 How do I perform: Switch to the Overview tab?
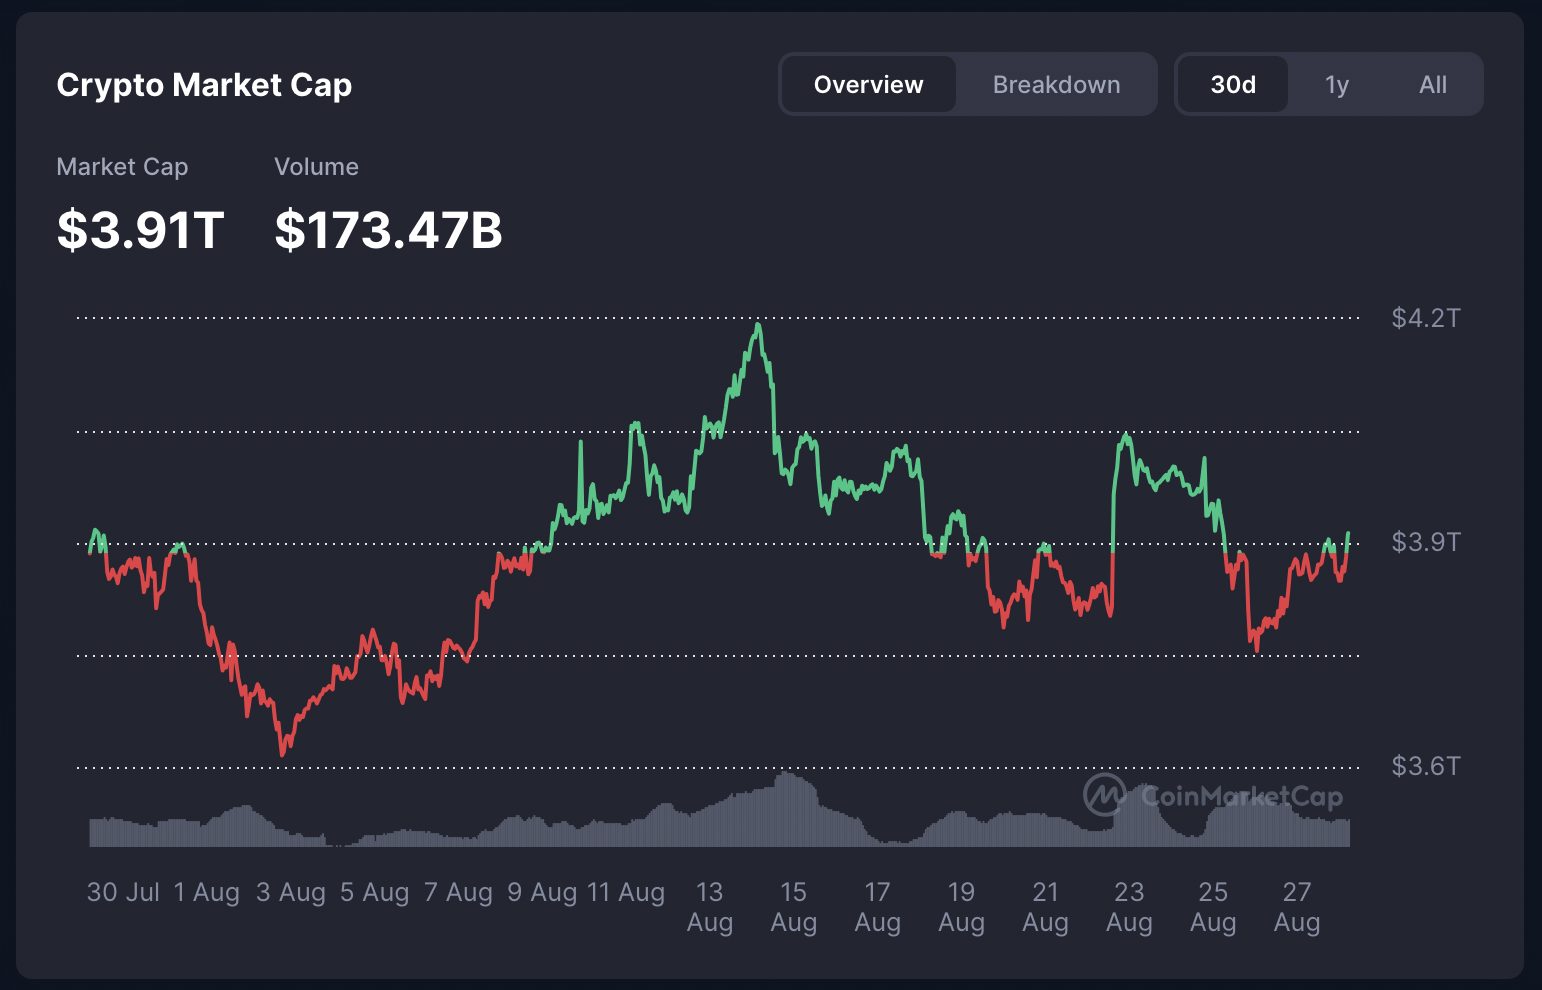868,85
